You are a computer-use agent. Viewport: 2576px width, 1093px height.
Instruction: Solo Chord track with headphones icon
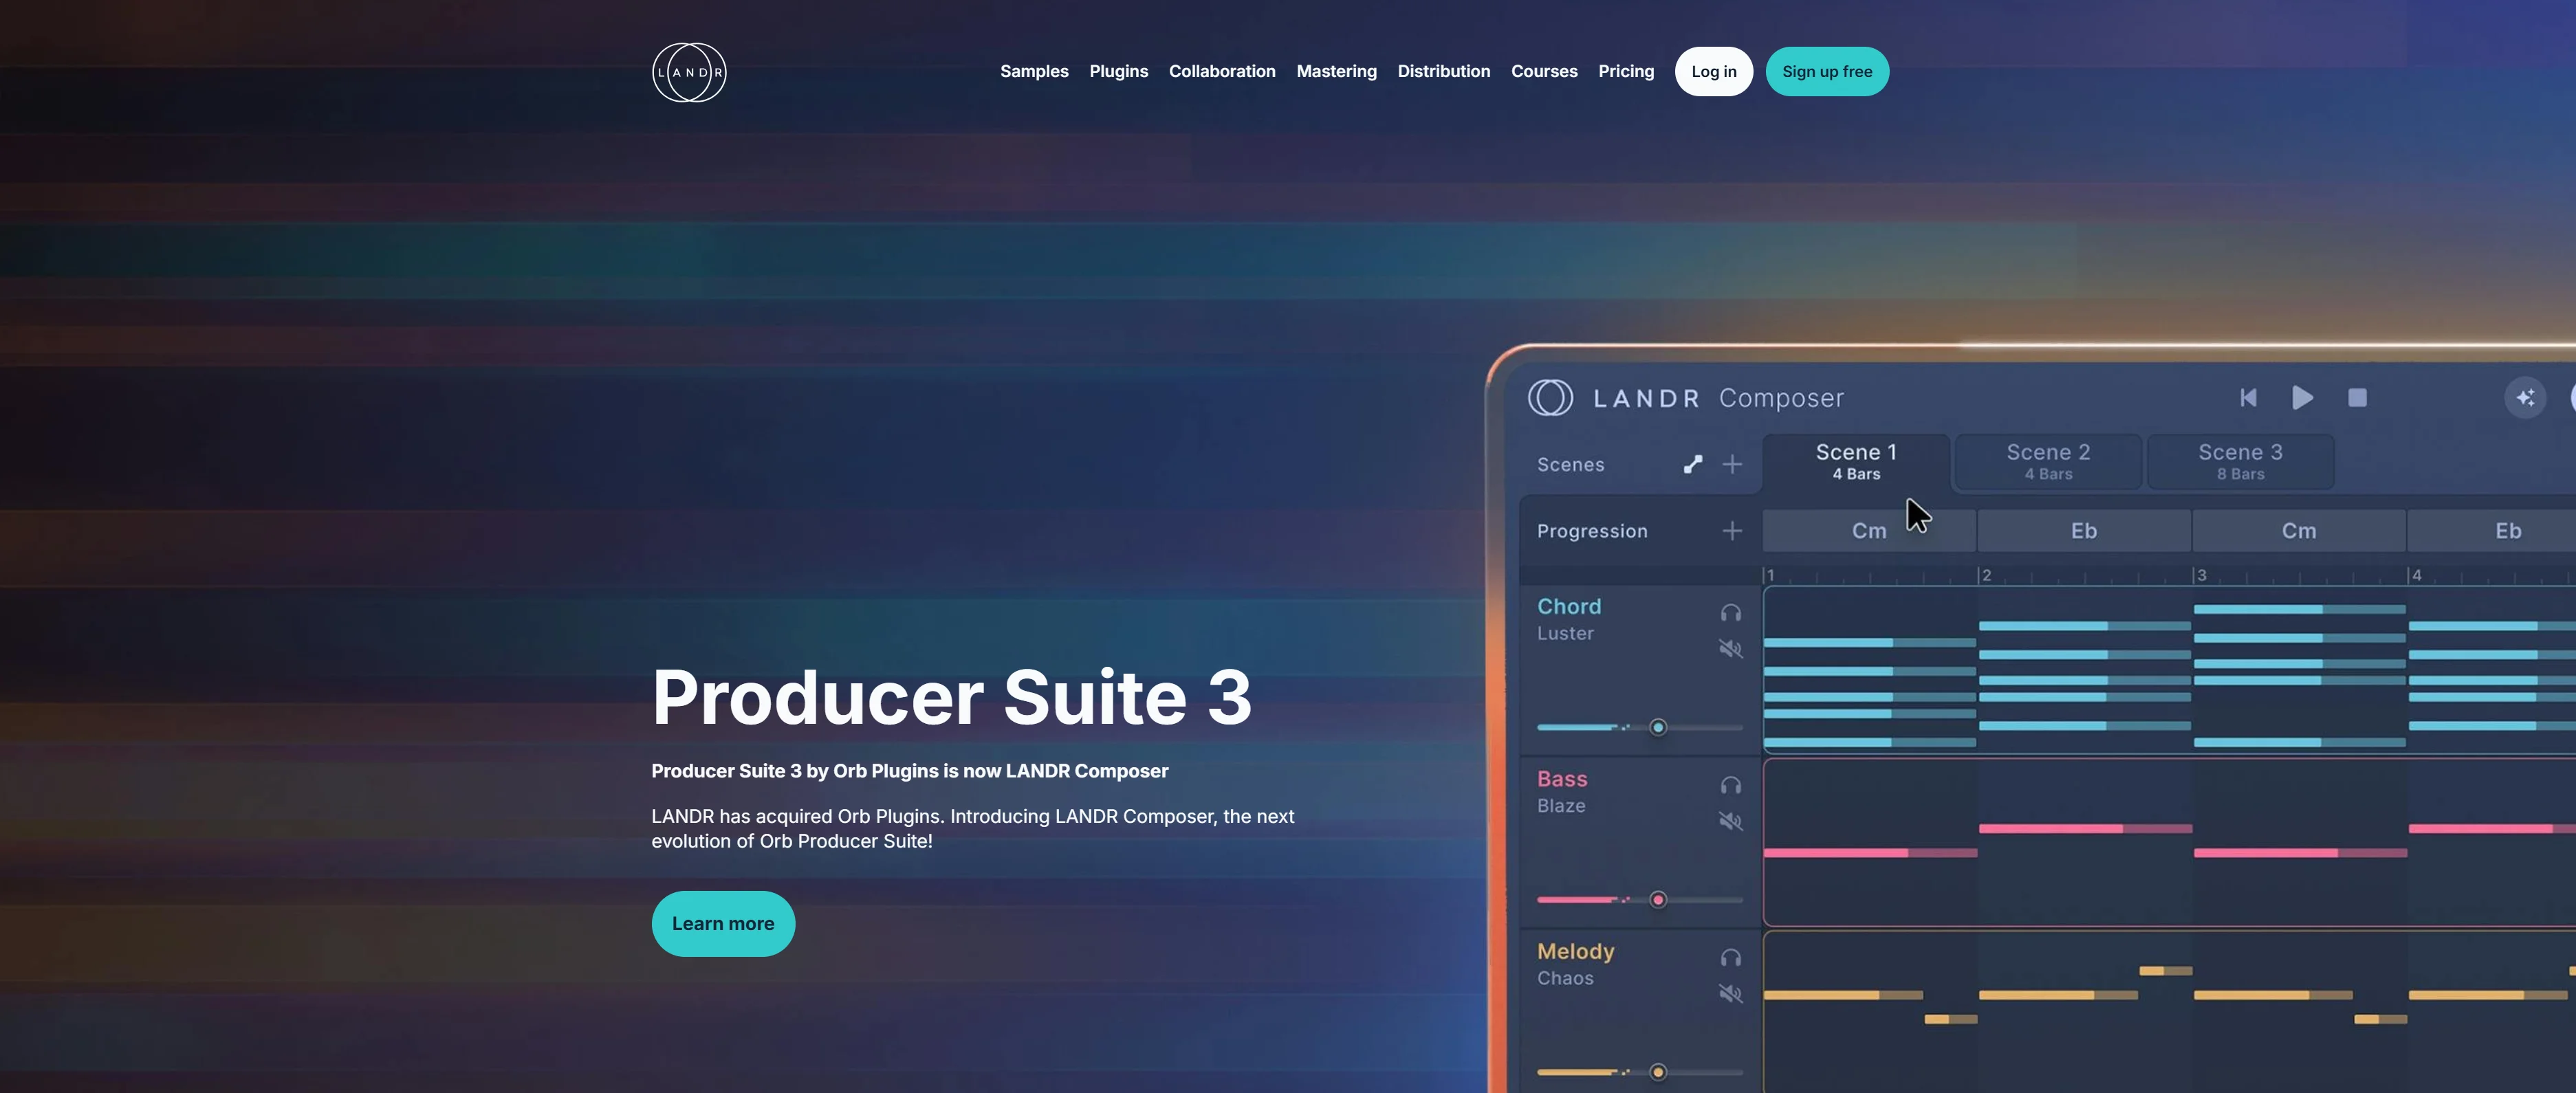1730,613
